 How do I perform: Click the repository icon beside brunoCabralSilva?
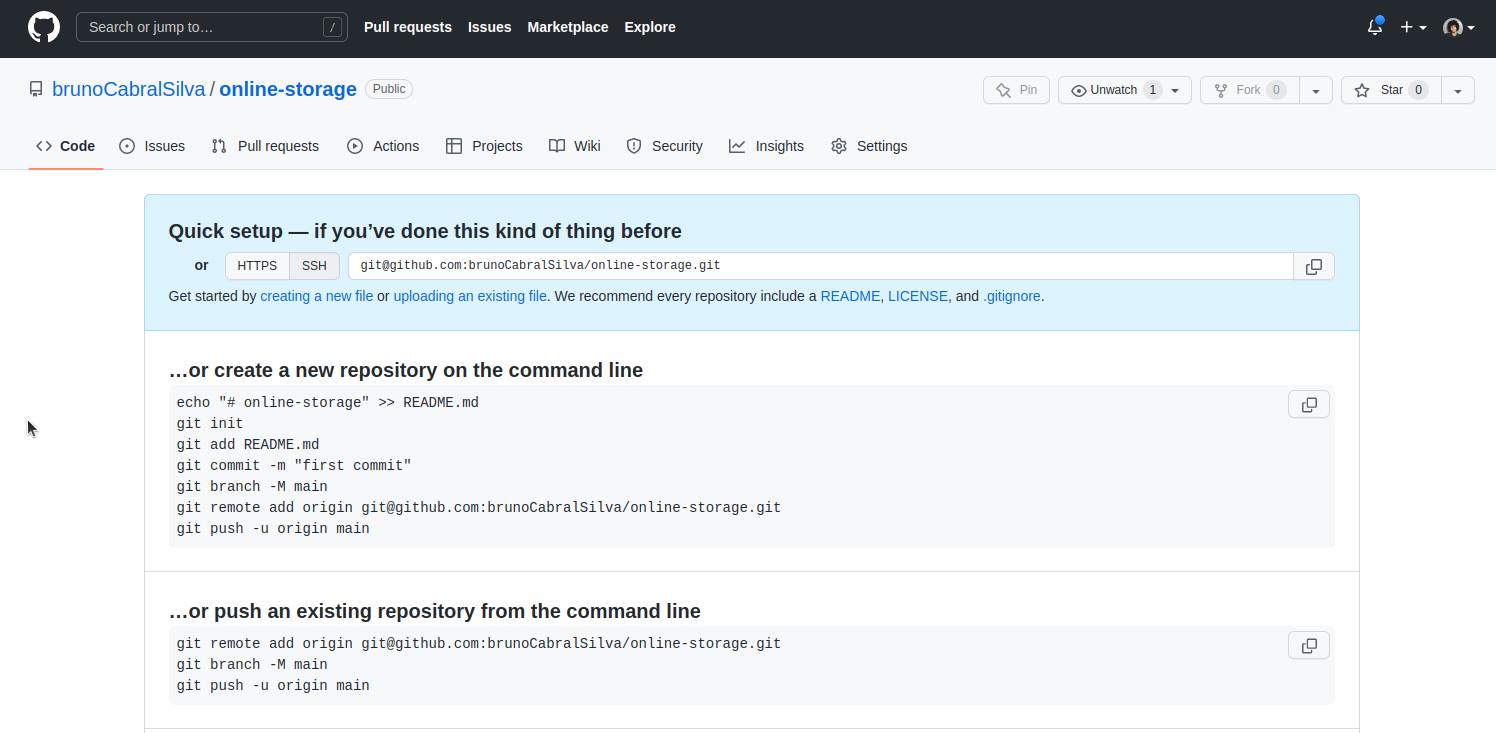pyautogui.click(x=36, y=89)
